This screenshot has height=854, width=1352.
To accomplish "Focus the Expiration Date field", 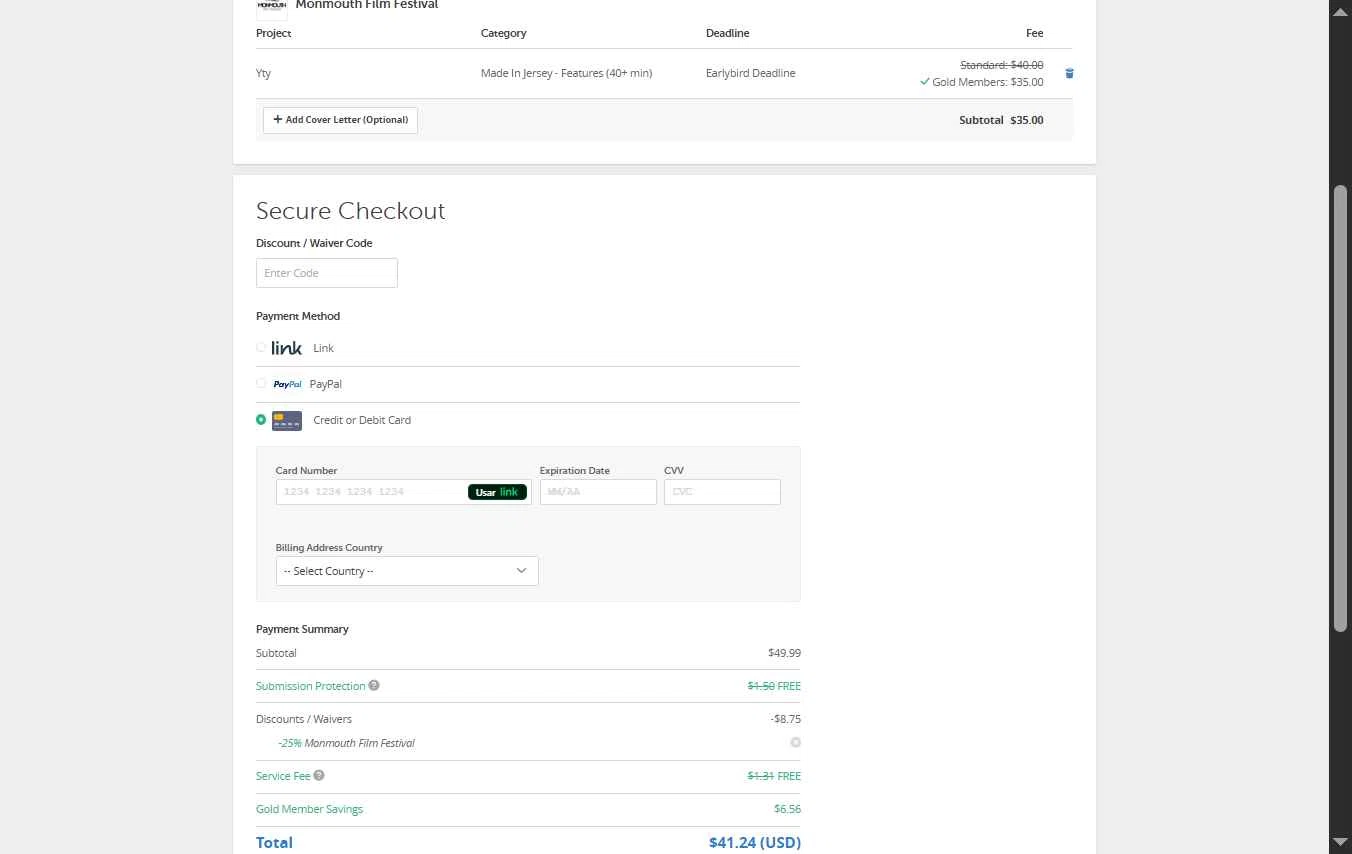I will [598, 492].
